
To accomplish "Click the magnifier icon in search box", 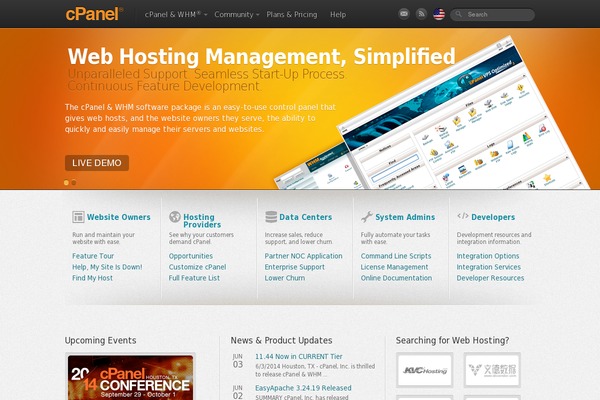I will 458,15.
